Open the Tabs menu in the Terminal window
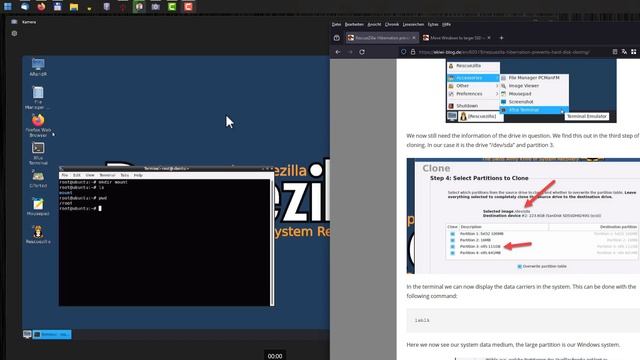The image size is (640, 360). 124,175
